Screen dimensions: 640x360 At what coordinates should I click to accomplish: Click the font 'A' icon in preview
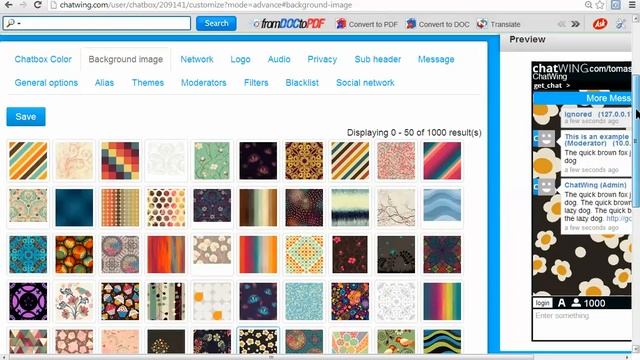[562, 303]
